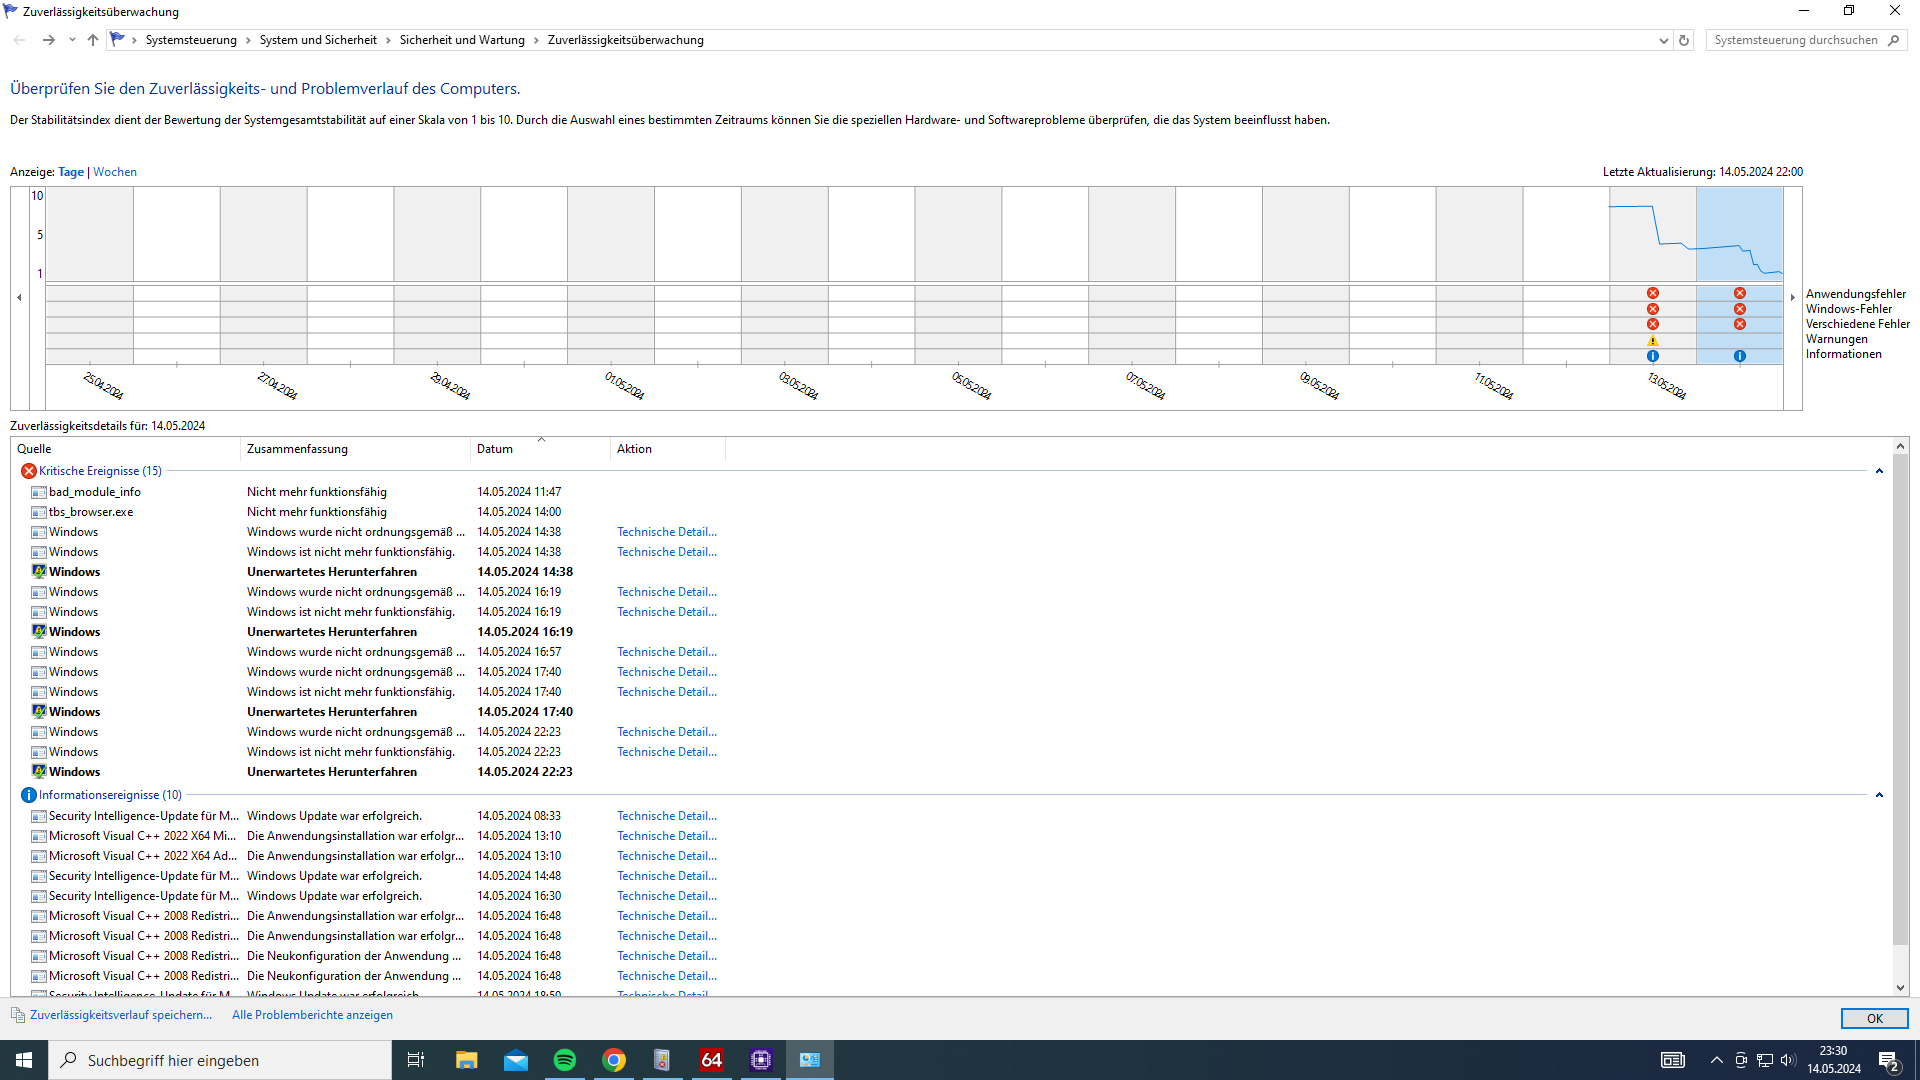1920x1080 pixels.
Task: Click the up-arrow navigation button
Action: [93, 40]
